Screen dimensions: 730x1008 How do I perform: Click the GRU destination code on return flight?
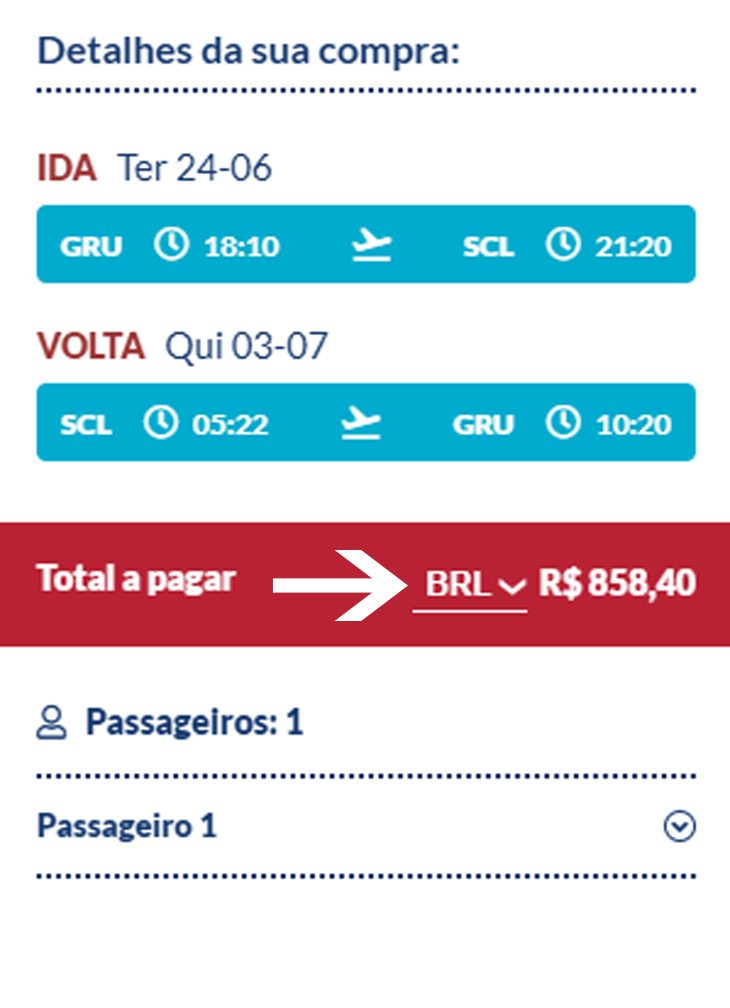(483, 424)
